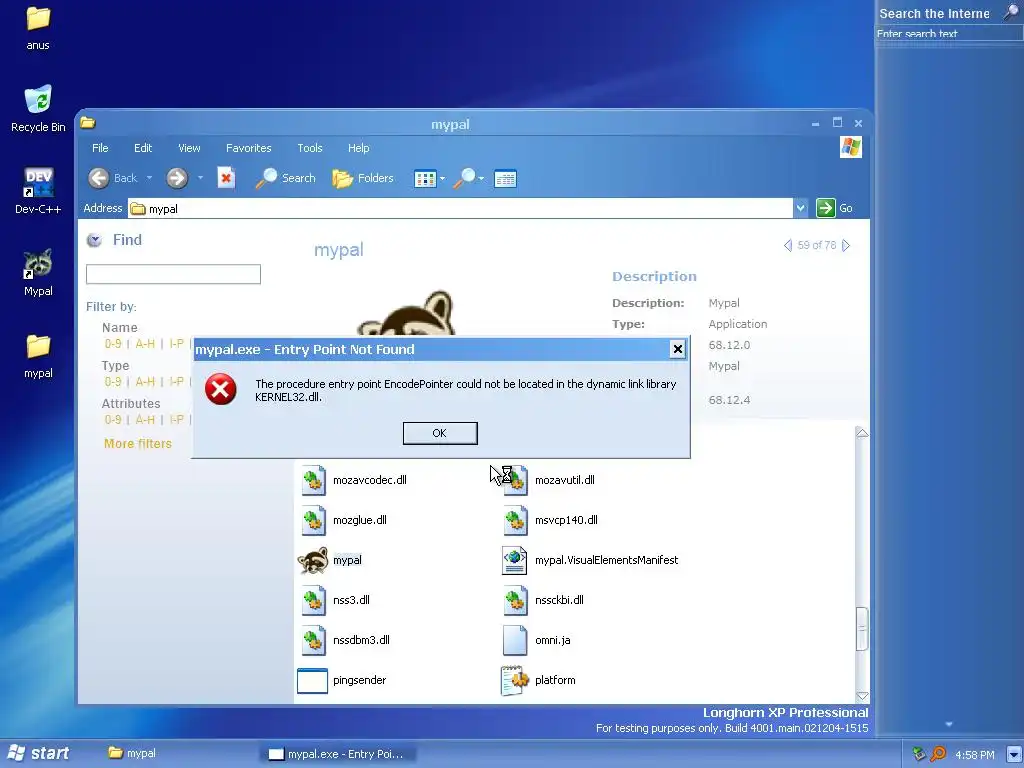Select the pingsender file icon
The width and height of the screenshot is (1024, 768).
tap(312, 680)
